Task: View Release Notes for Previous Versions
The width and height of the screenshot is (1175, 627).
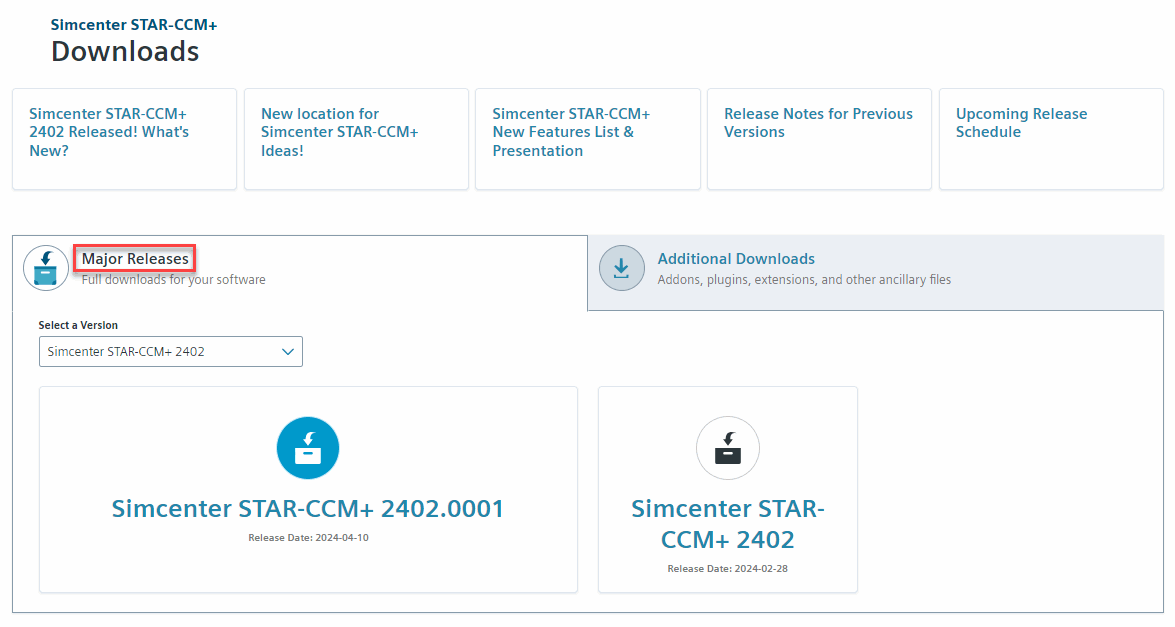Action: click(818, 123)
